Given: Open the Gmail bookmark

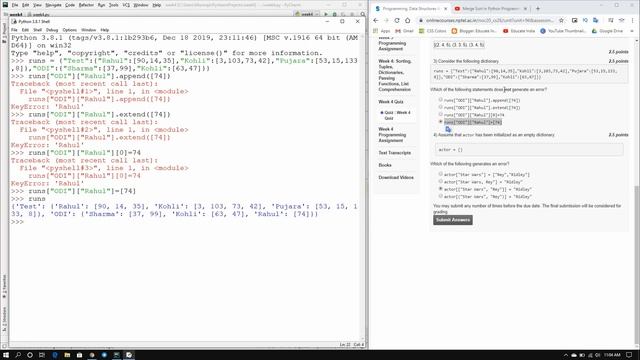Looking at the screenshot, I should (x=404, y=31).
